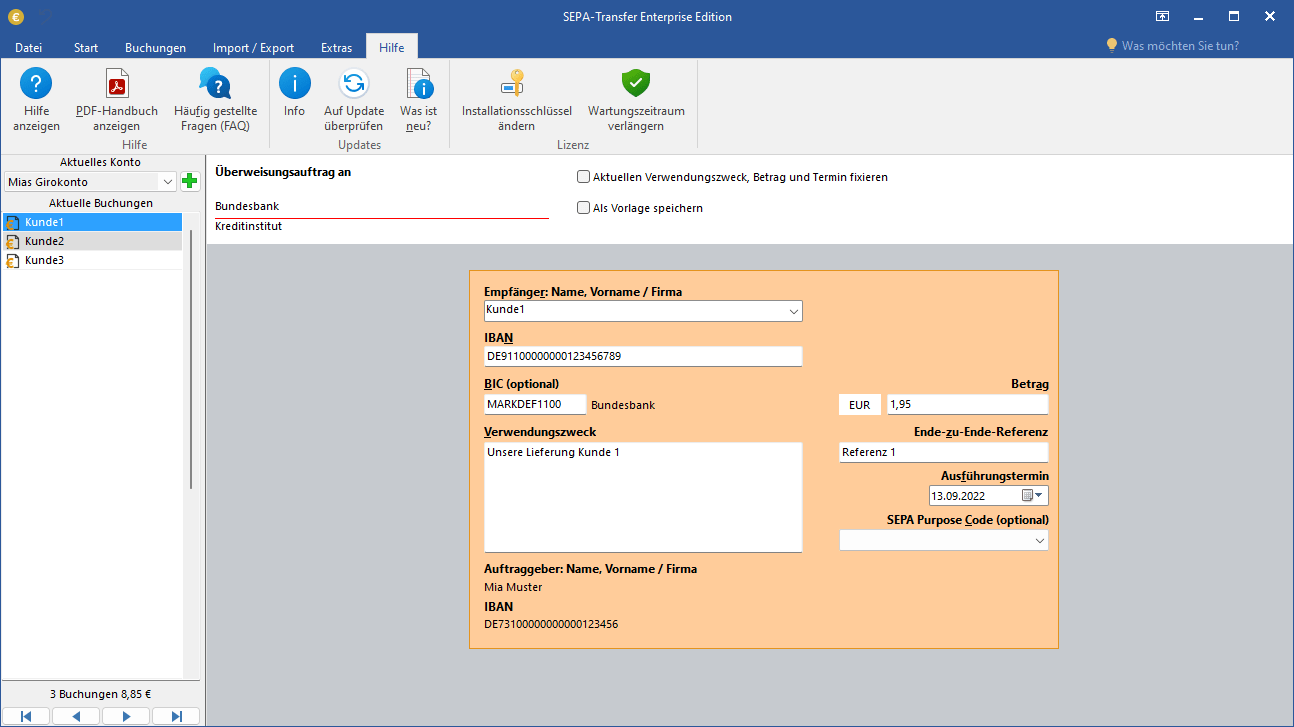Open the PDF-Handbuch anzeigen icon
This screenshot has height=727, width=1294.
(x=117, y=85)
